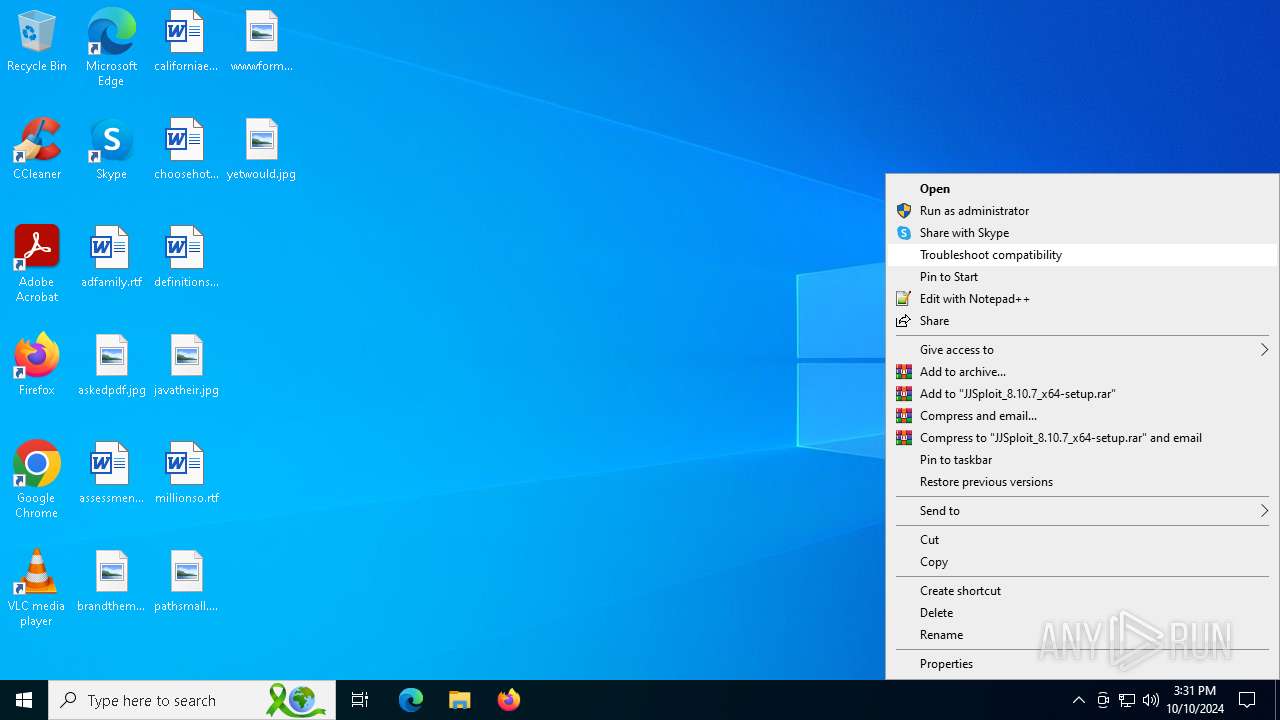Select the Adobe Acrobat desktop shortcut
The height and width of the screenshot is (720, 1280).
click(37, 264)
